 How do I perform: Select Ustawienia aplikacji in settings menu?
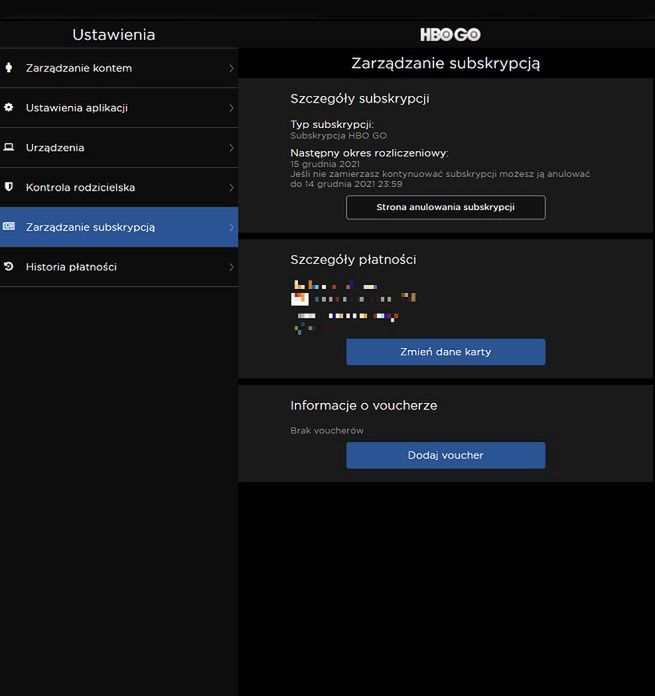tap(119, 108)
